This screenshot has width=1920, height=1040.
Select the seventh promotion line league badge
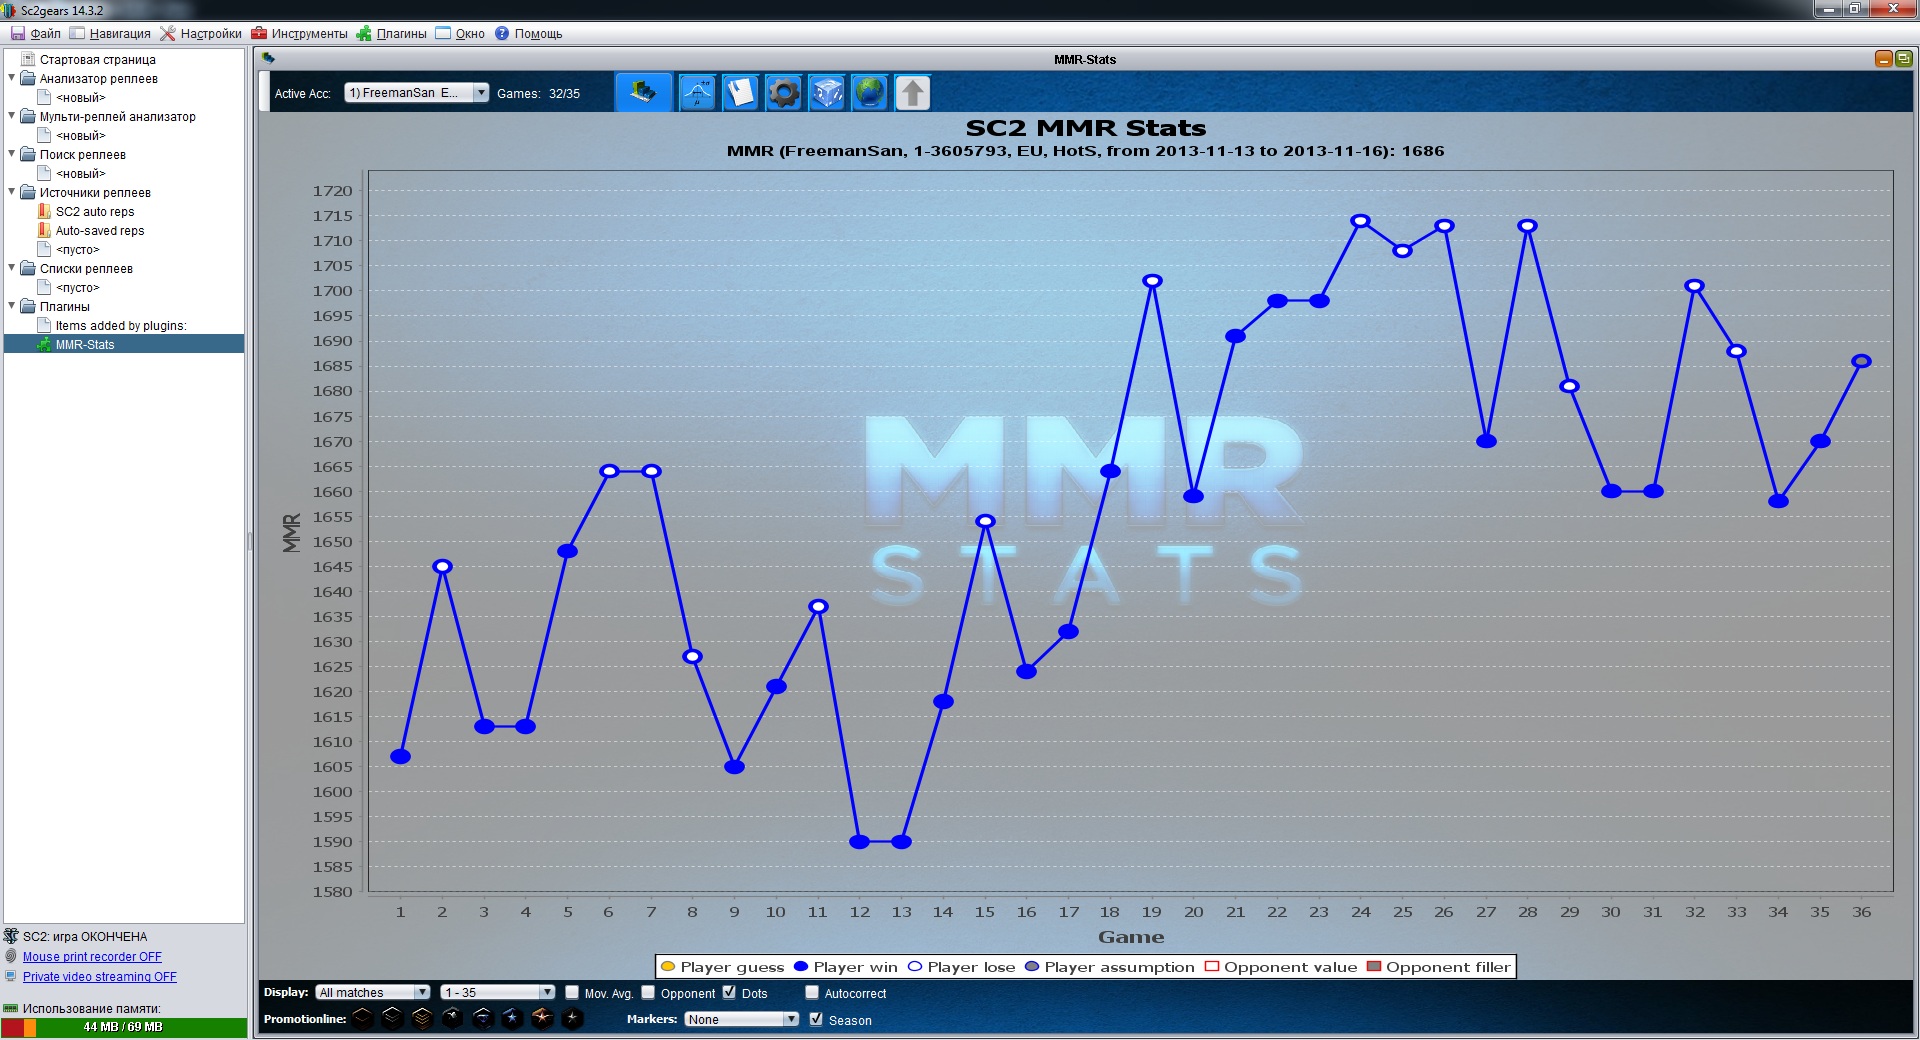click(x=542, y=1018)
